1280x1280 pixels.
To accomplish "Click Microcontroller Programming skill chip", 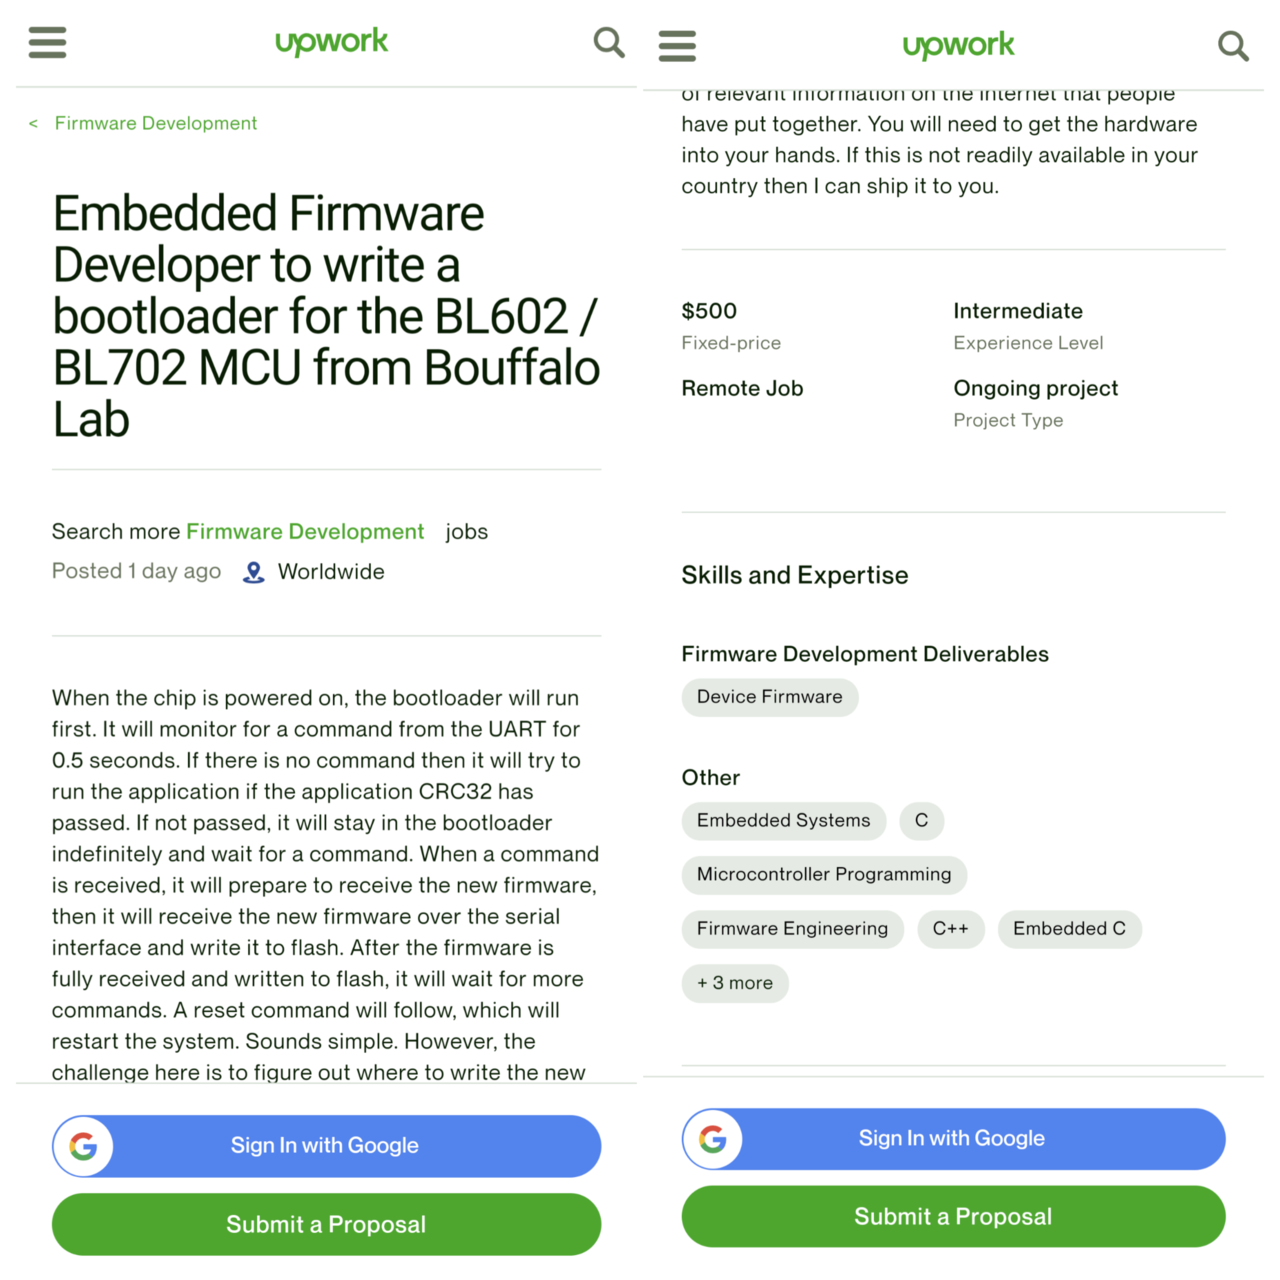I will coord(824,875).
